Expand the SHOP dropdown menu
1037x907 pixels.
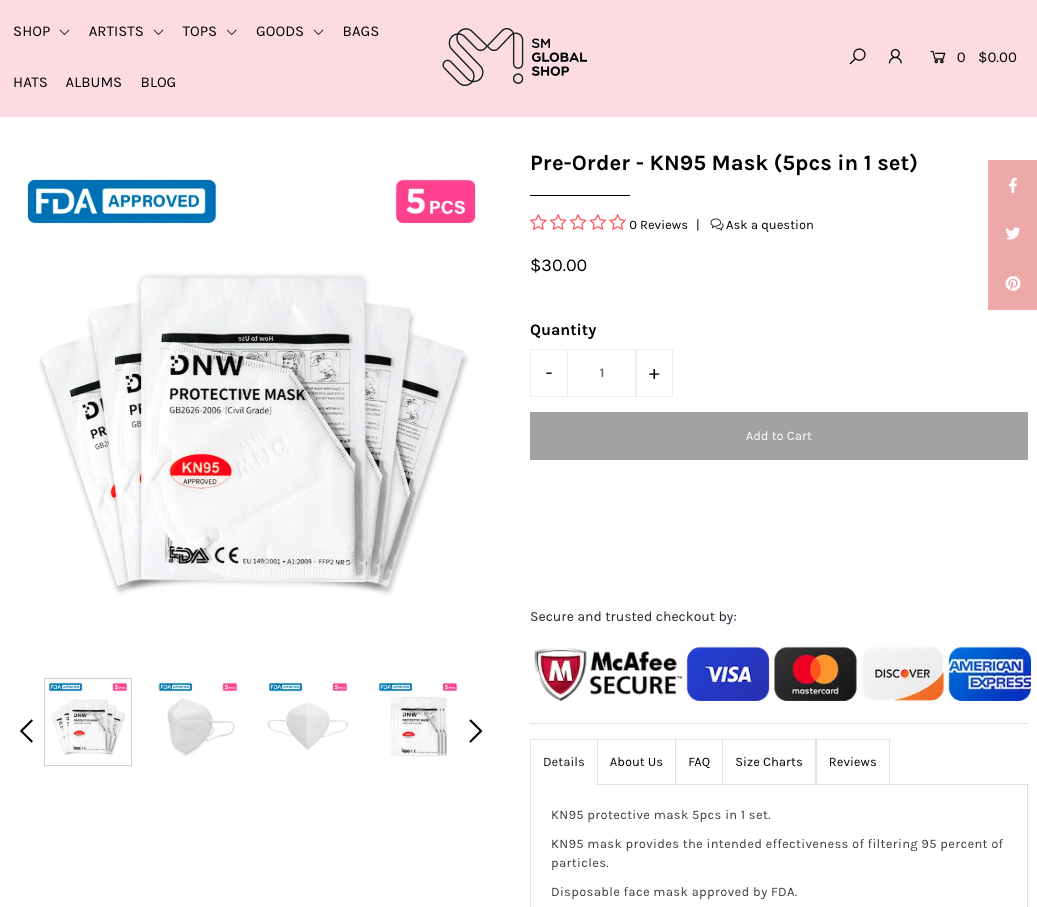pos(41,32)
